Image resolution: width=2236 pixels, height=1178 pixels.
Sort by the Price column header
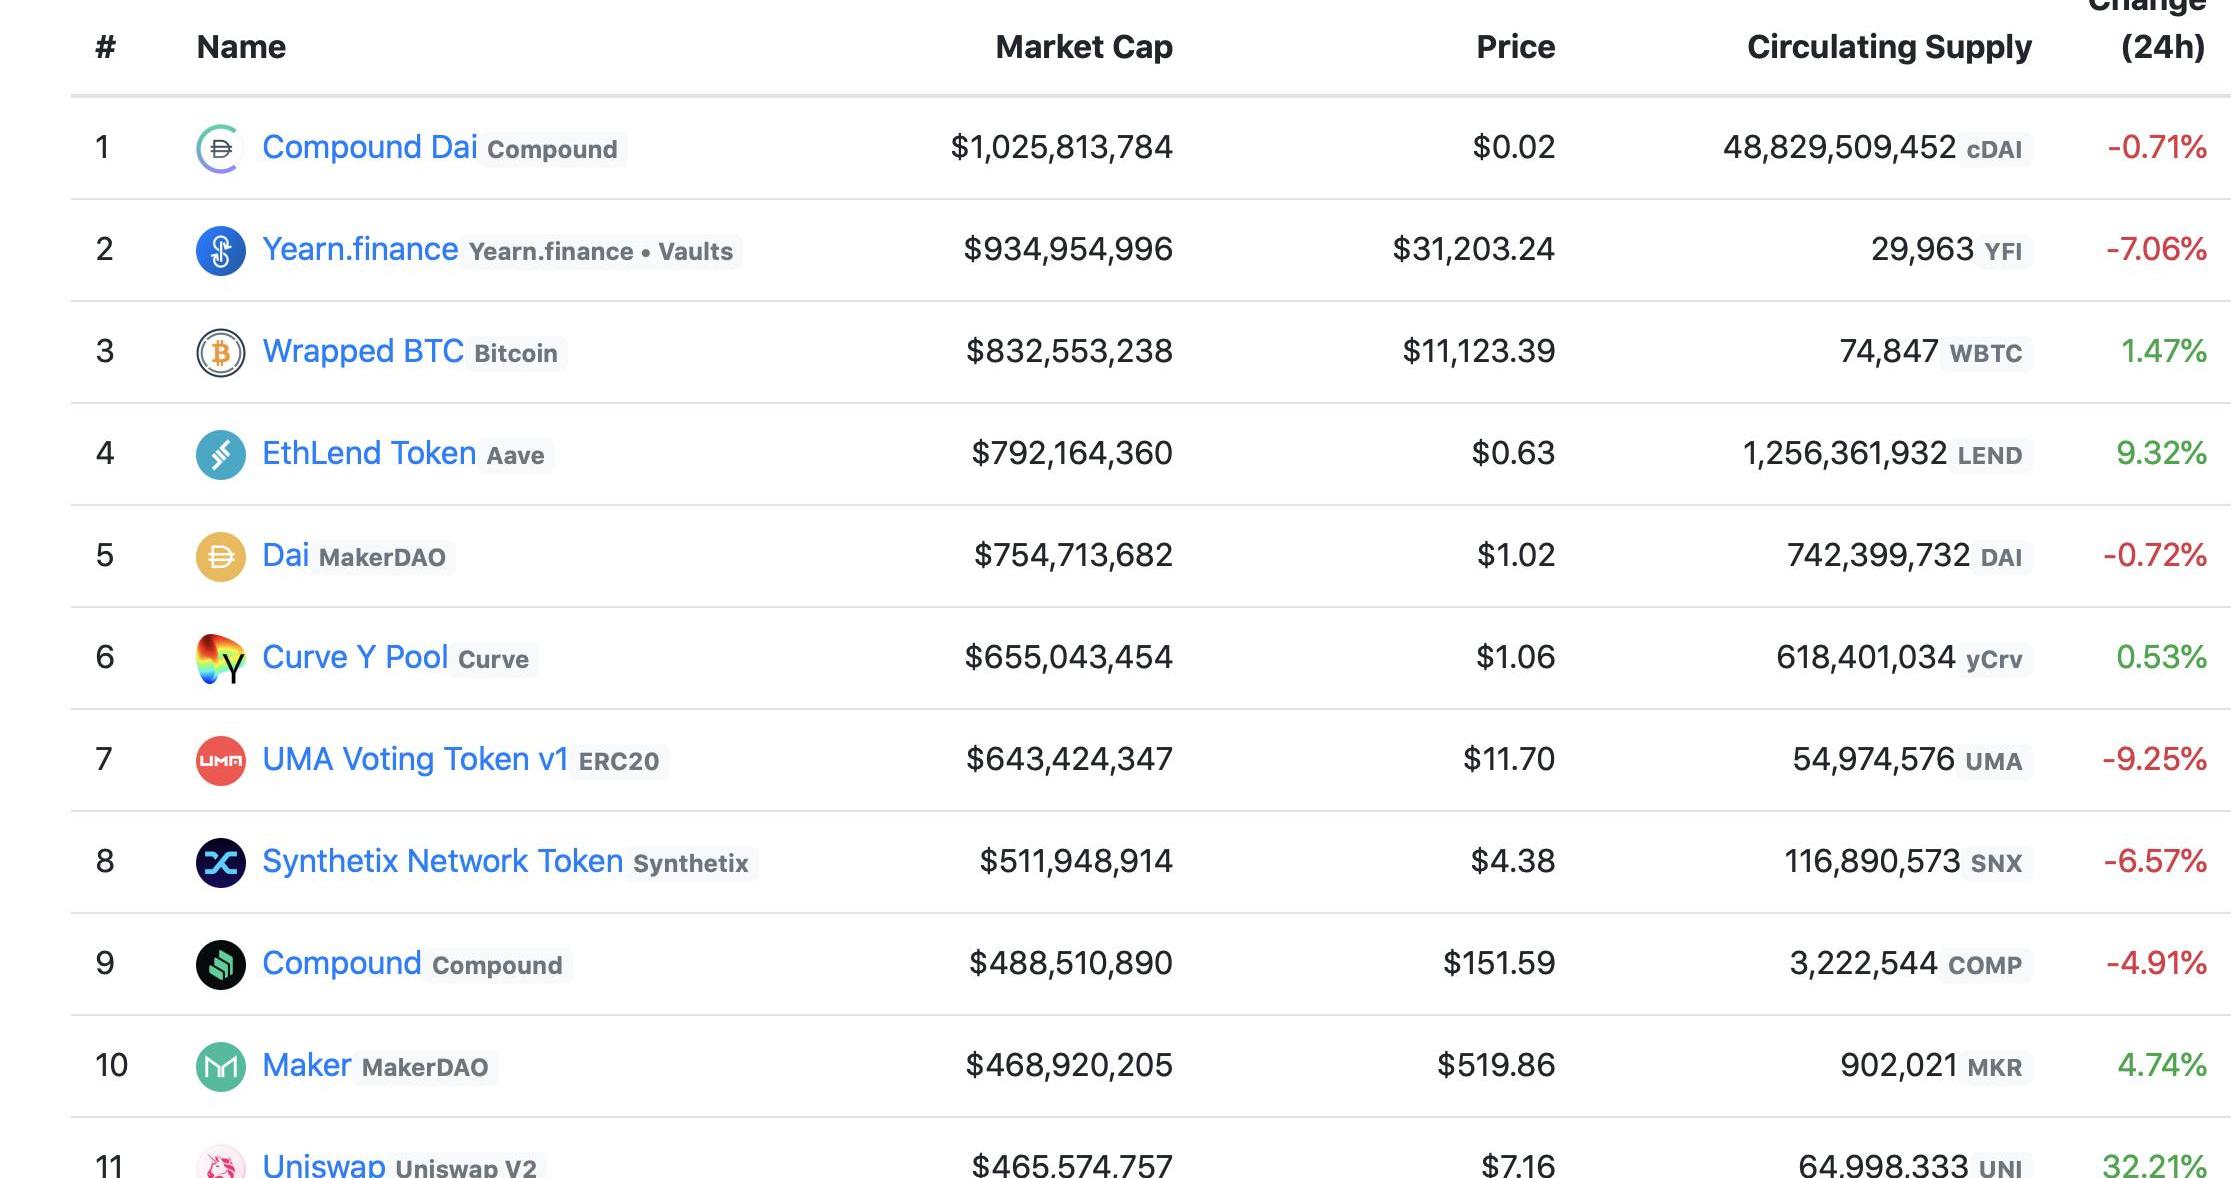1514,47
